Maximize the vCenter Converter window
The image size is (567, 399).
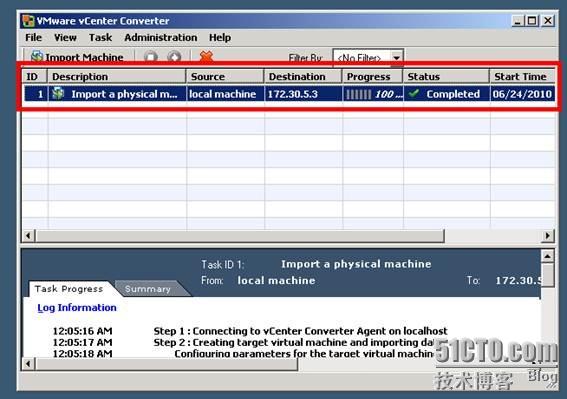(x=532, y=21)
